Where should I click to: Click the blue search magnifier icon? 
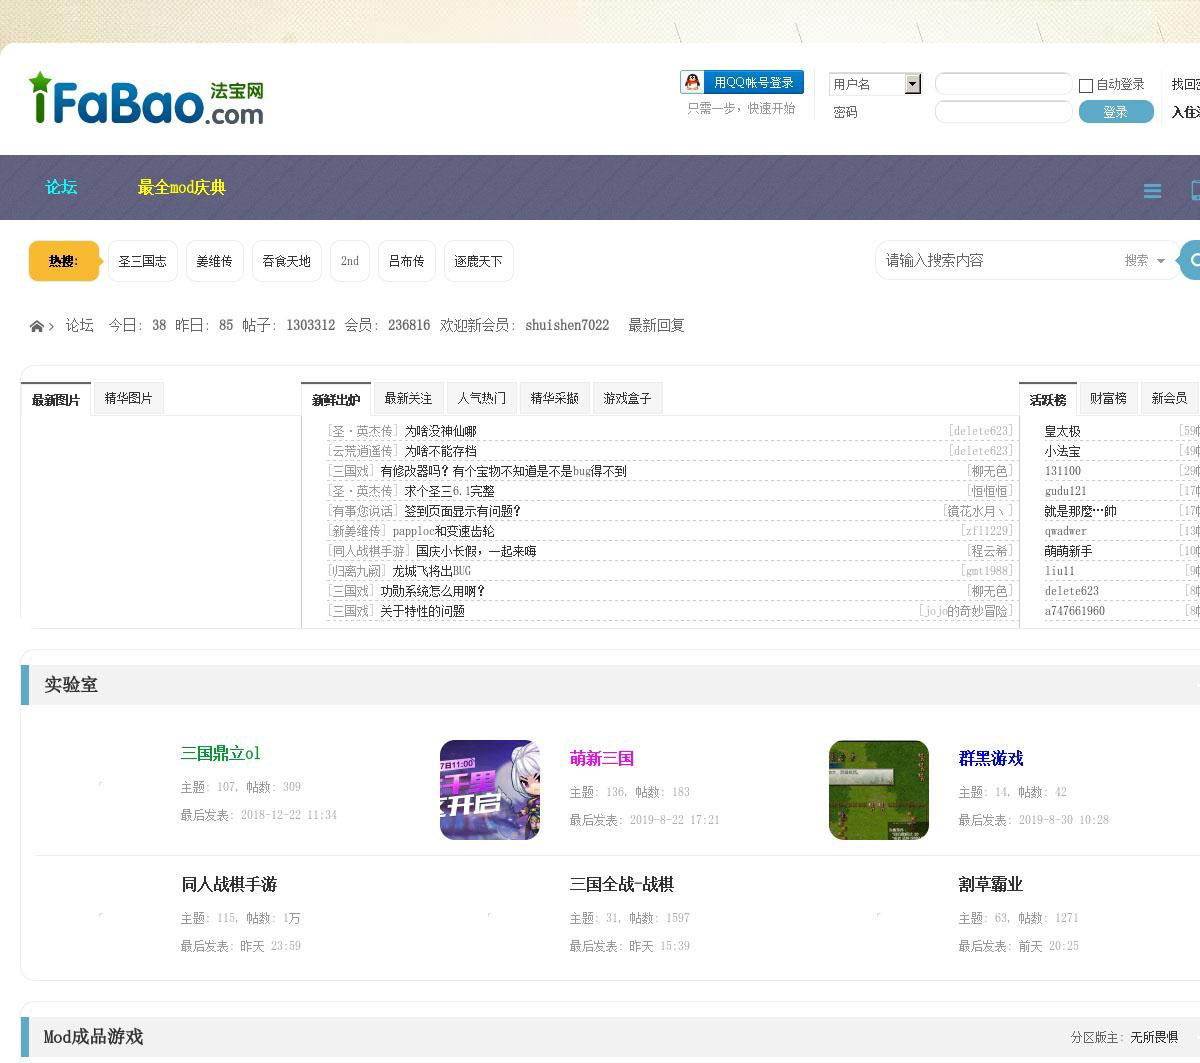tap(1191, 261)
